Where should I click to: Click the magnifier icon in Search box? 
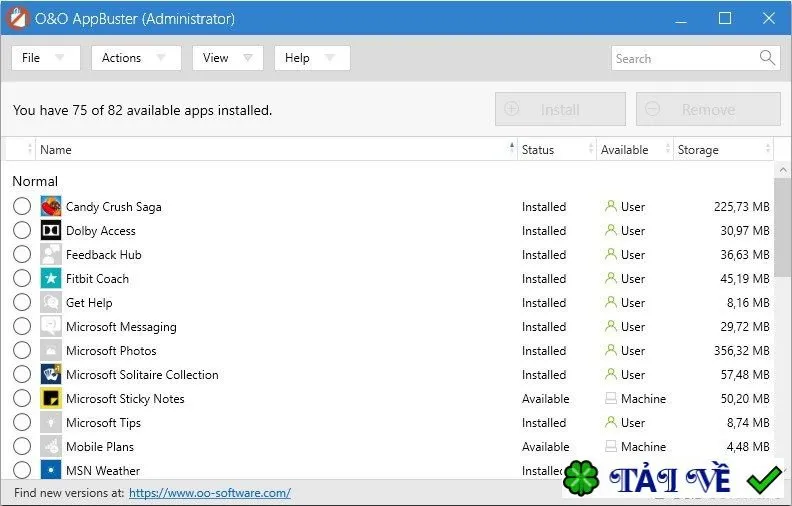coord(767,58)
